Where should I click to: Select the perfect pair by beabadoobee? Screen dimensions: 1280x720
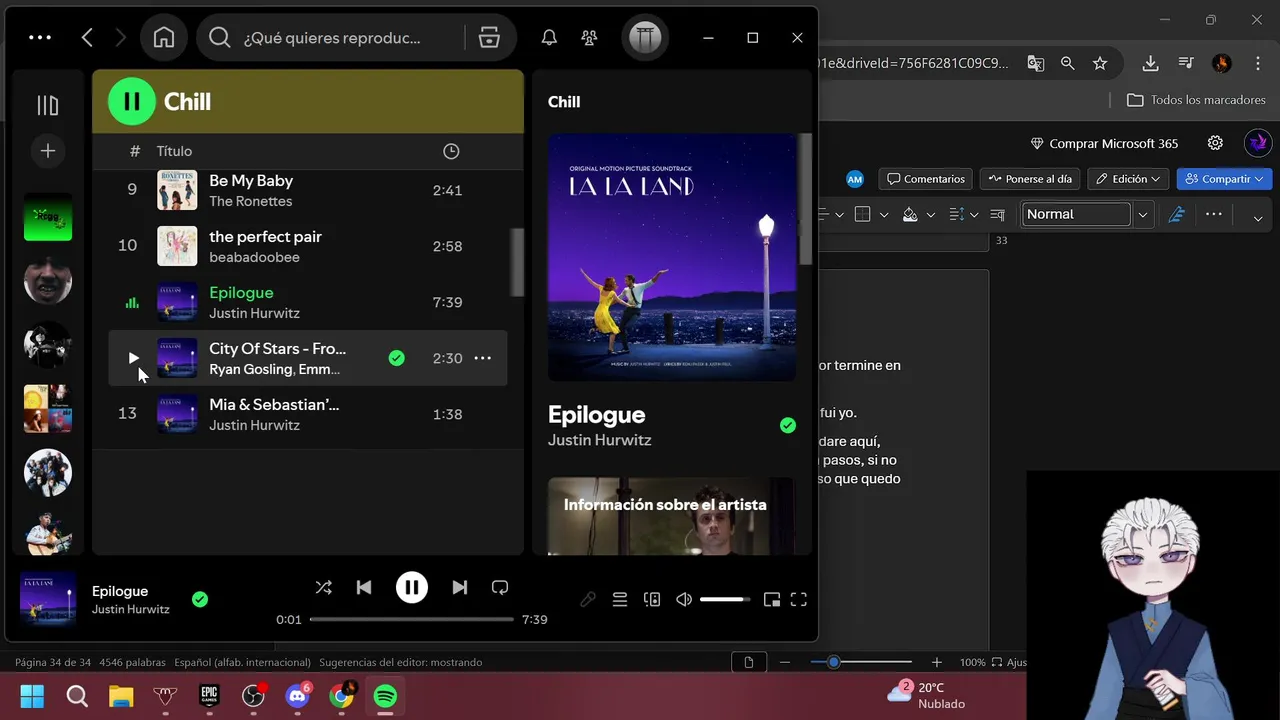[307, 246]
